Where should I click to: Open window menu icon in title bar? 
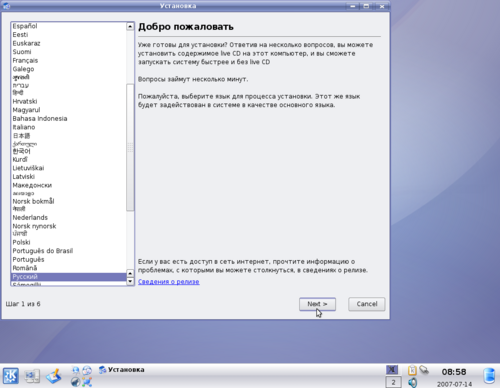pos(7,6)
